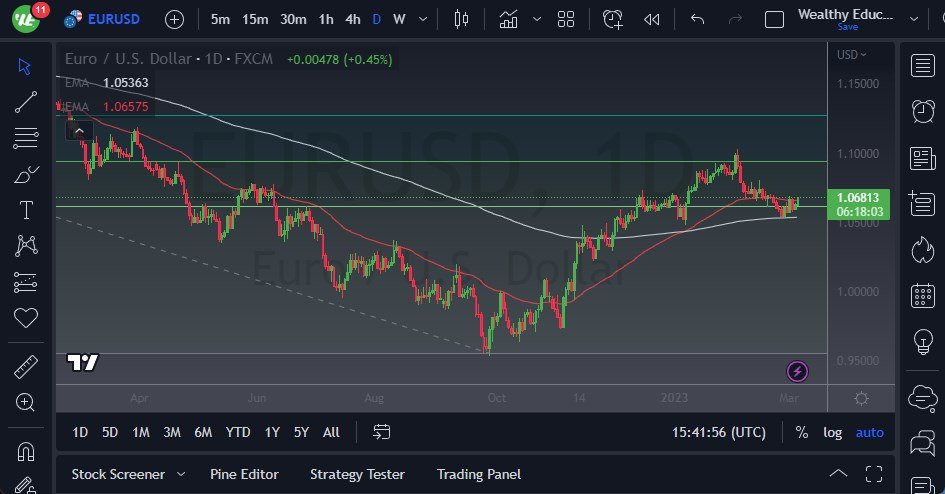The width and height of the screenshot is (945, 494).
Task: Switch to the Pine Editor tab
Action: (244, 474)
